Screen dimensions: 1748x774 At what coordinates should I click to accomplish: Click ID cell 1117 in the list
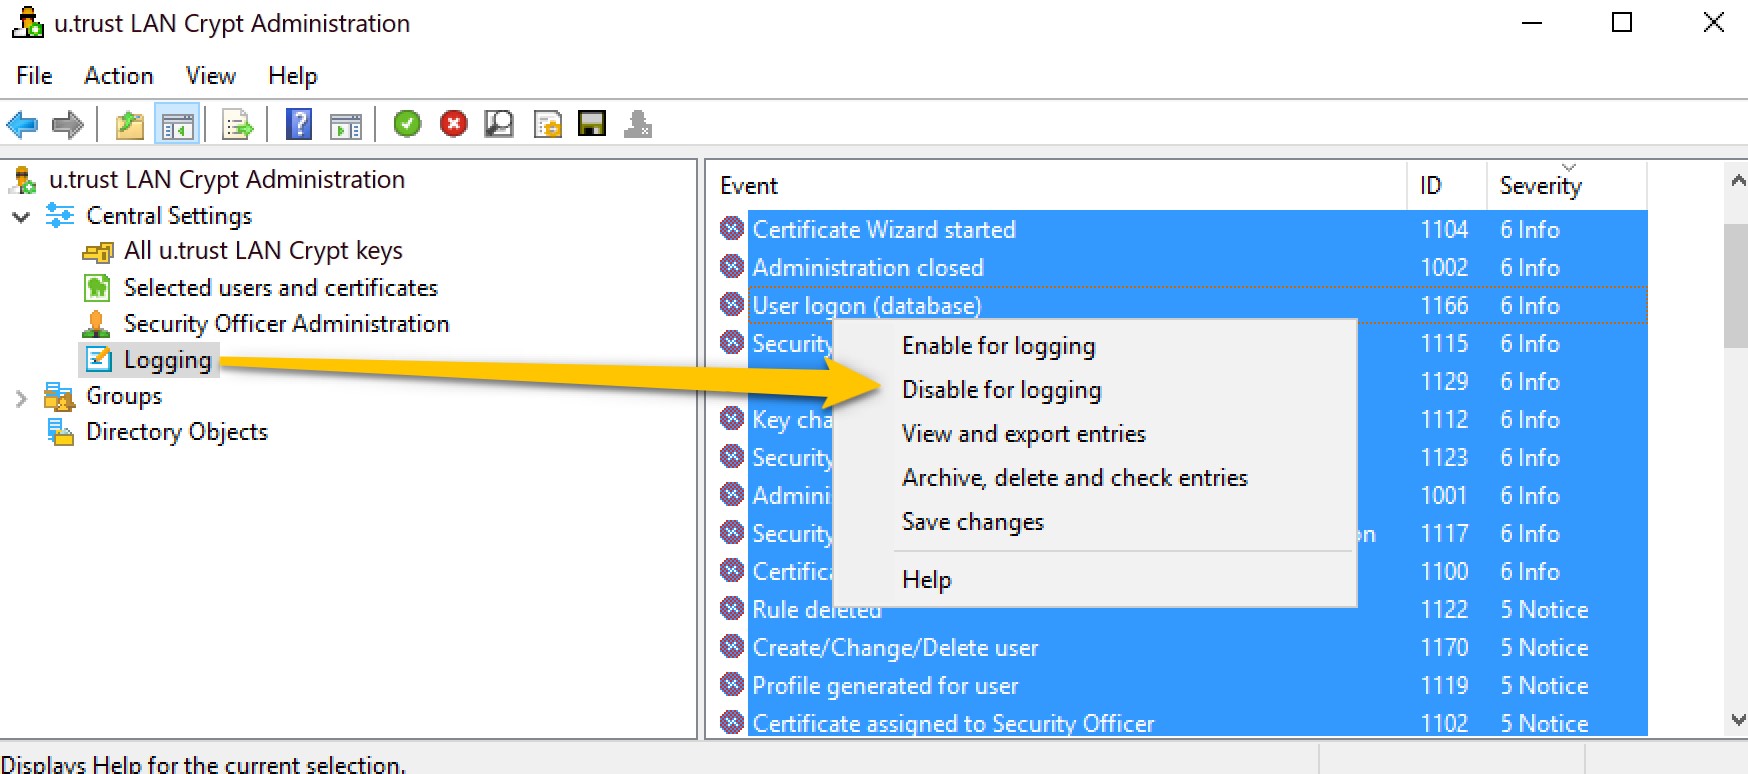[x=1445, y=534]
